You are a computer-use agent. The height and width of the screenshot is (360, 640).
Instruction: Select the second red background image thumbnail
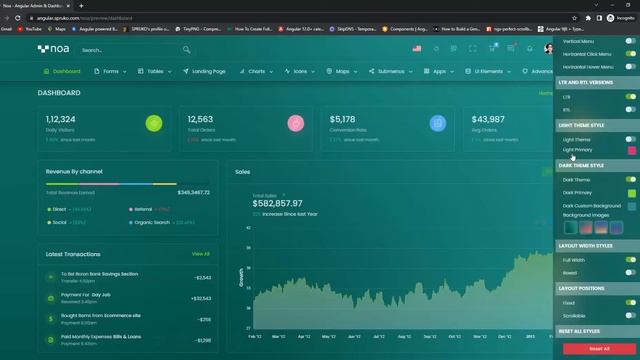(586, 227)
